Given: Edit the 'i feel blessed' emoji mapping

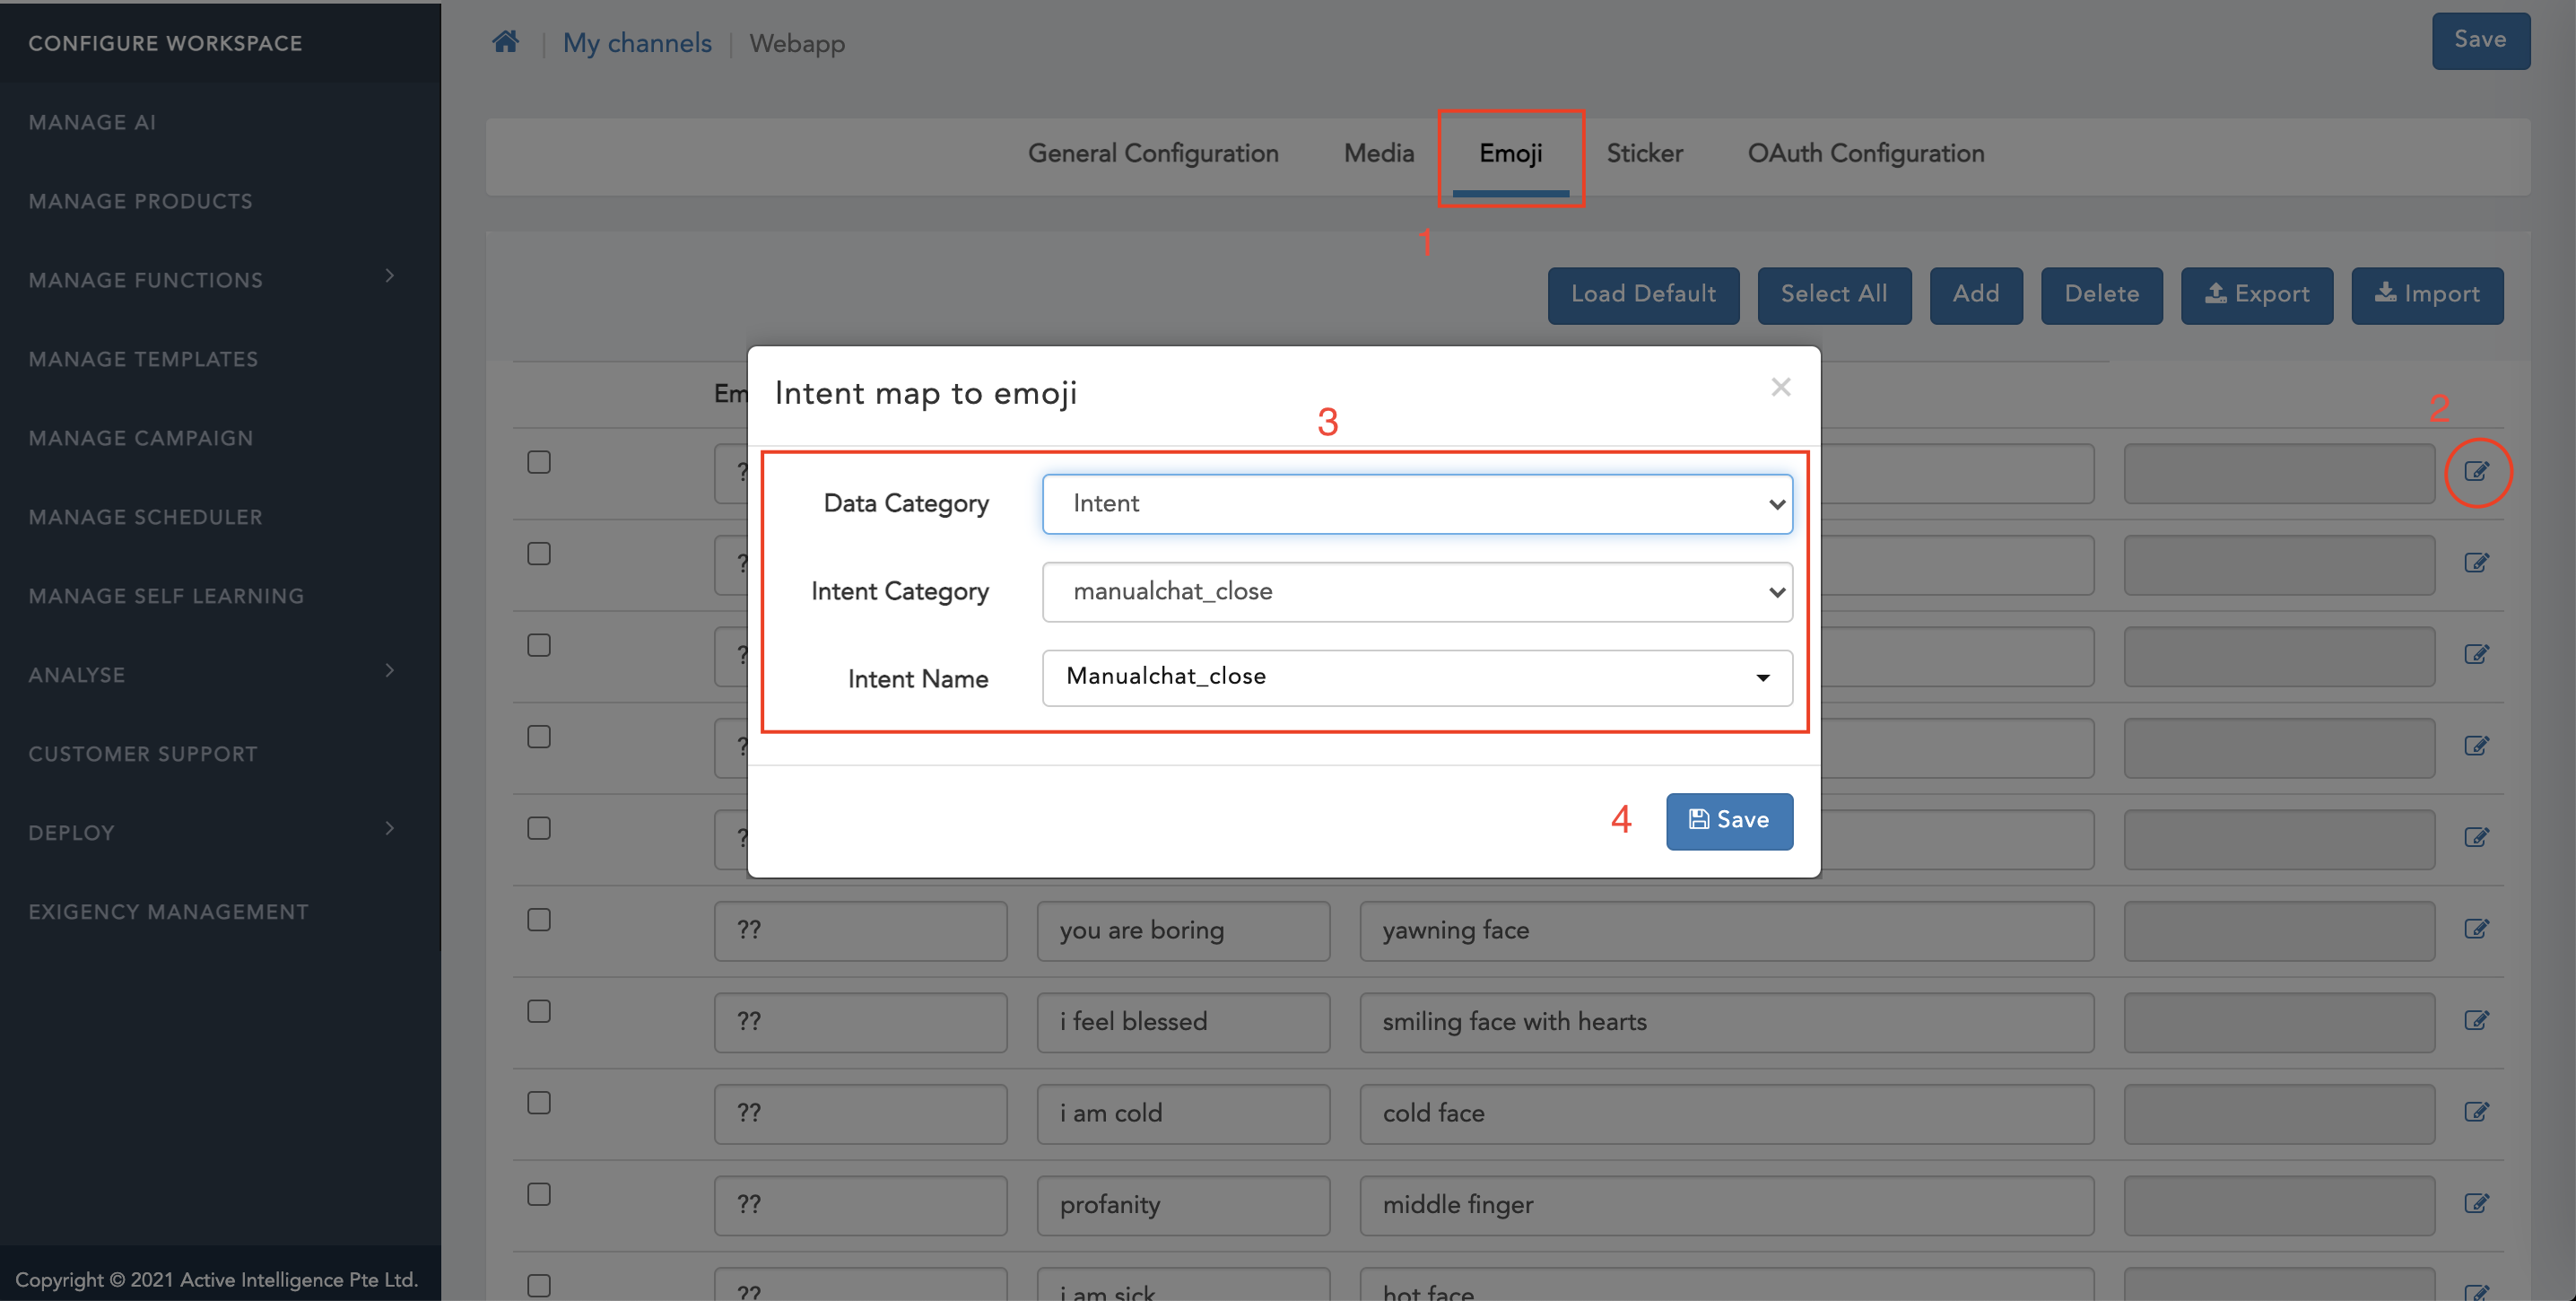Looking at the screenshot, I should tap(2476, 1021).
